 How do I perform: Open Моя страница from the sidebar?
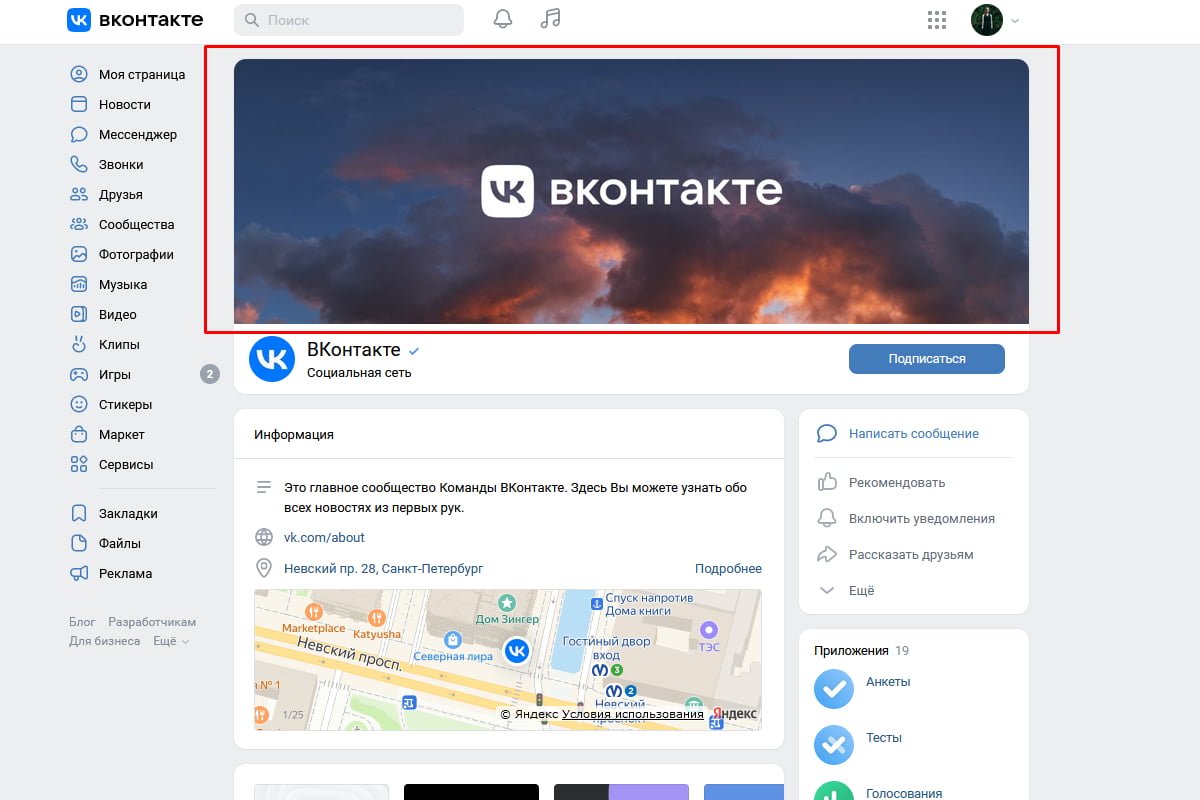point(140,74)
